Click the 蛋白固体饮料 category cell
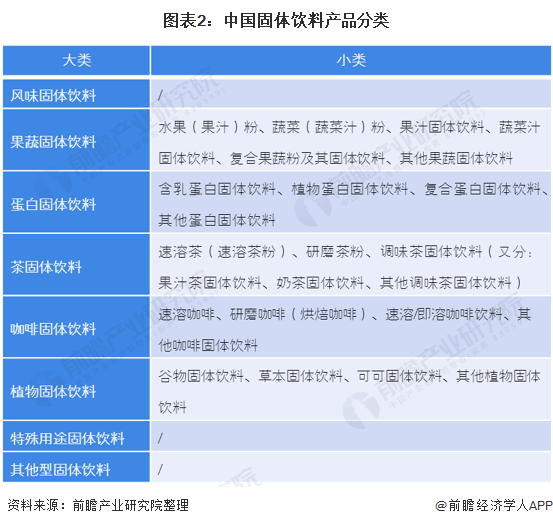This screenshot has height=526, width=553. [77, 202]
